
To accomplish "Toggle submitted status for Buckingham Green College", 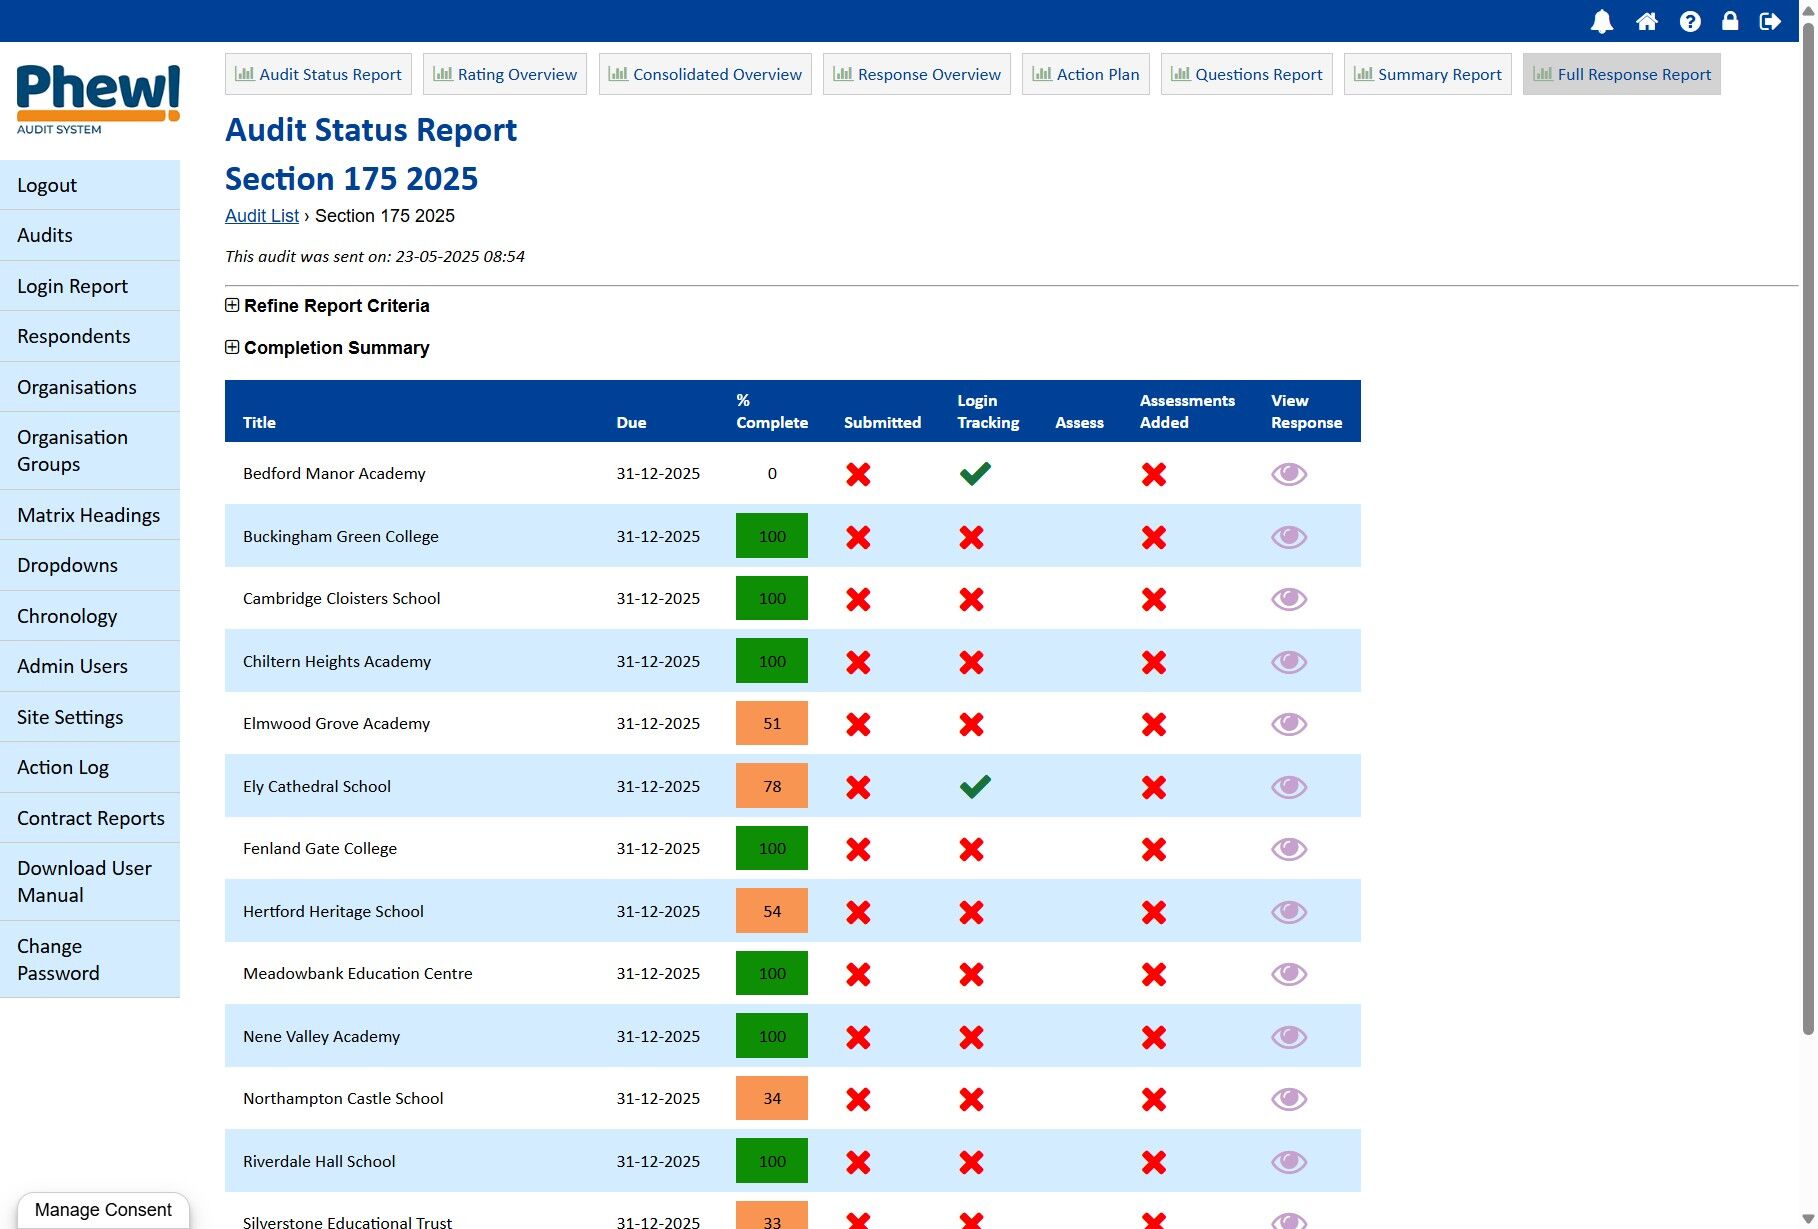I will pos(857,537).
